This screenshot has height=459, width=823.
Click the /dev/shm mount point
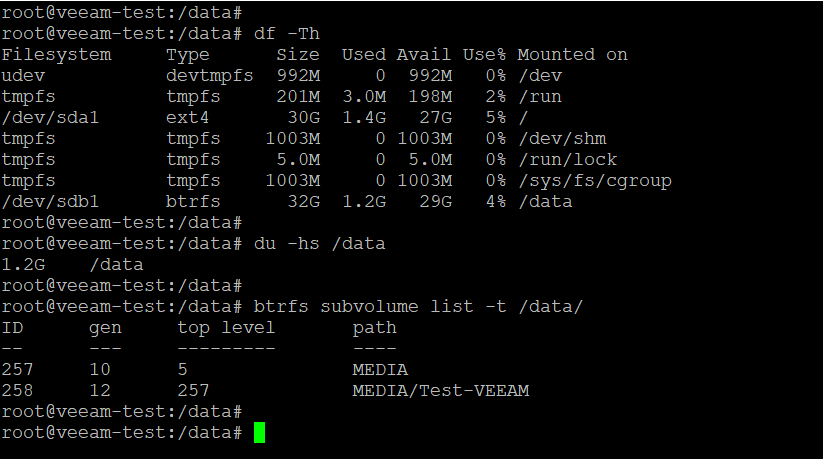562,139
